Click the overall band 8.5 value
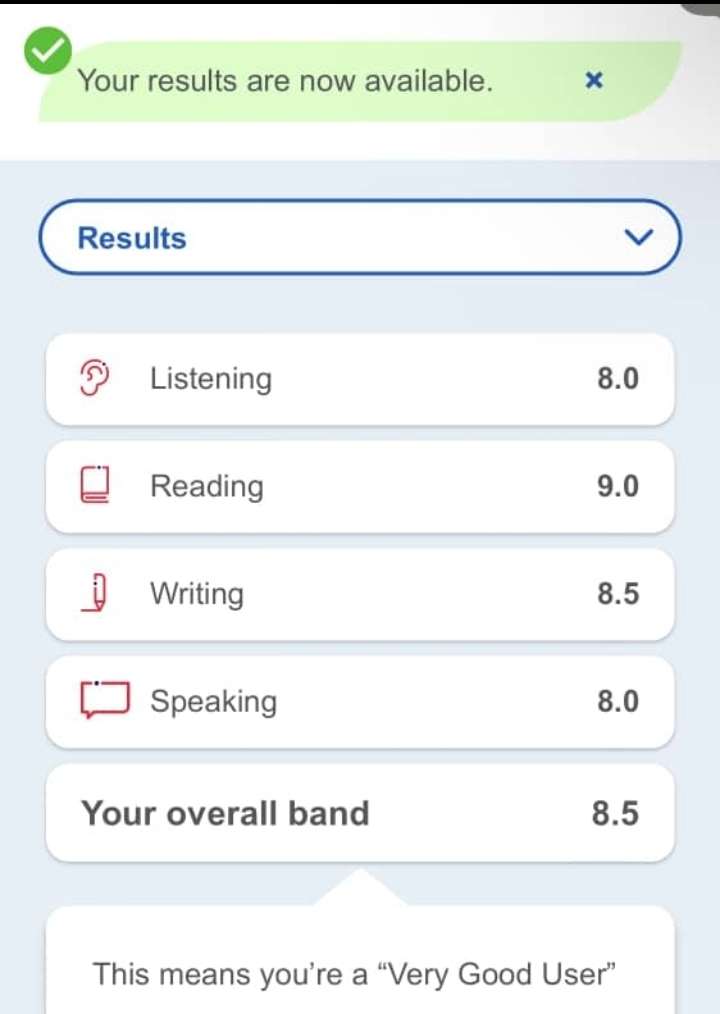 tap(614, 813)
